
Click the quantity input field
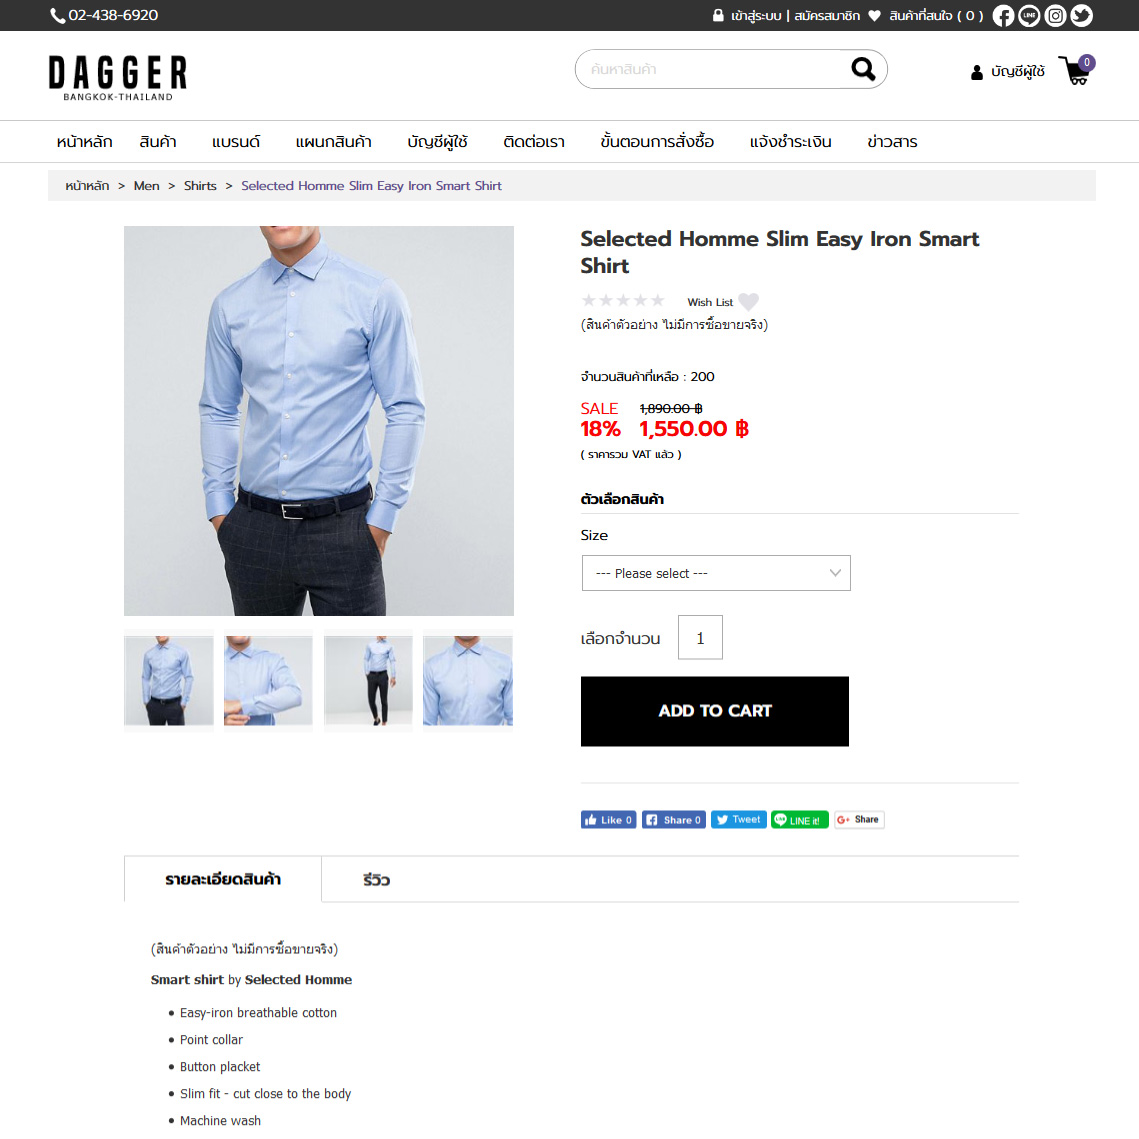coord(700,638)
